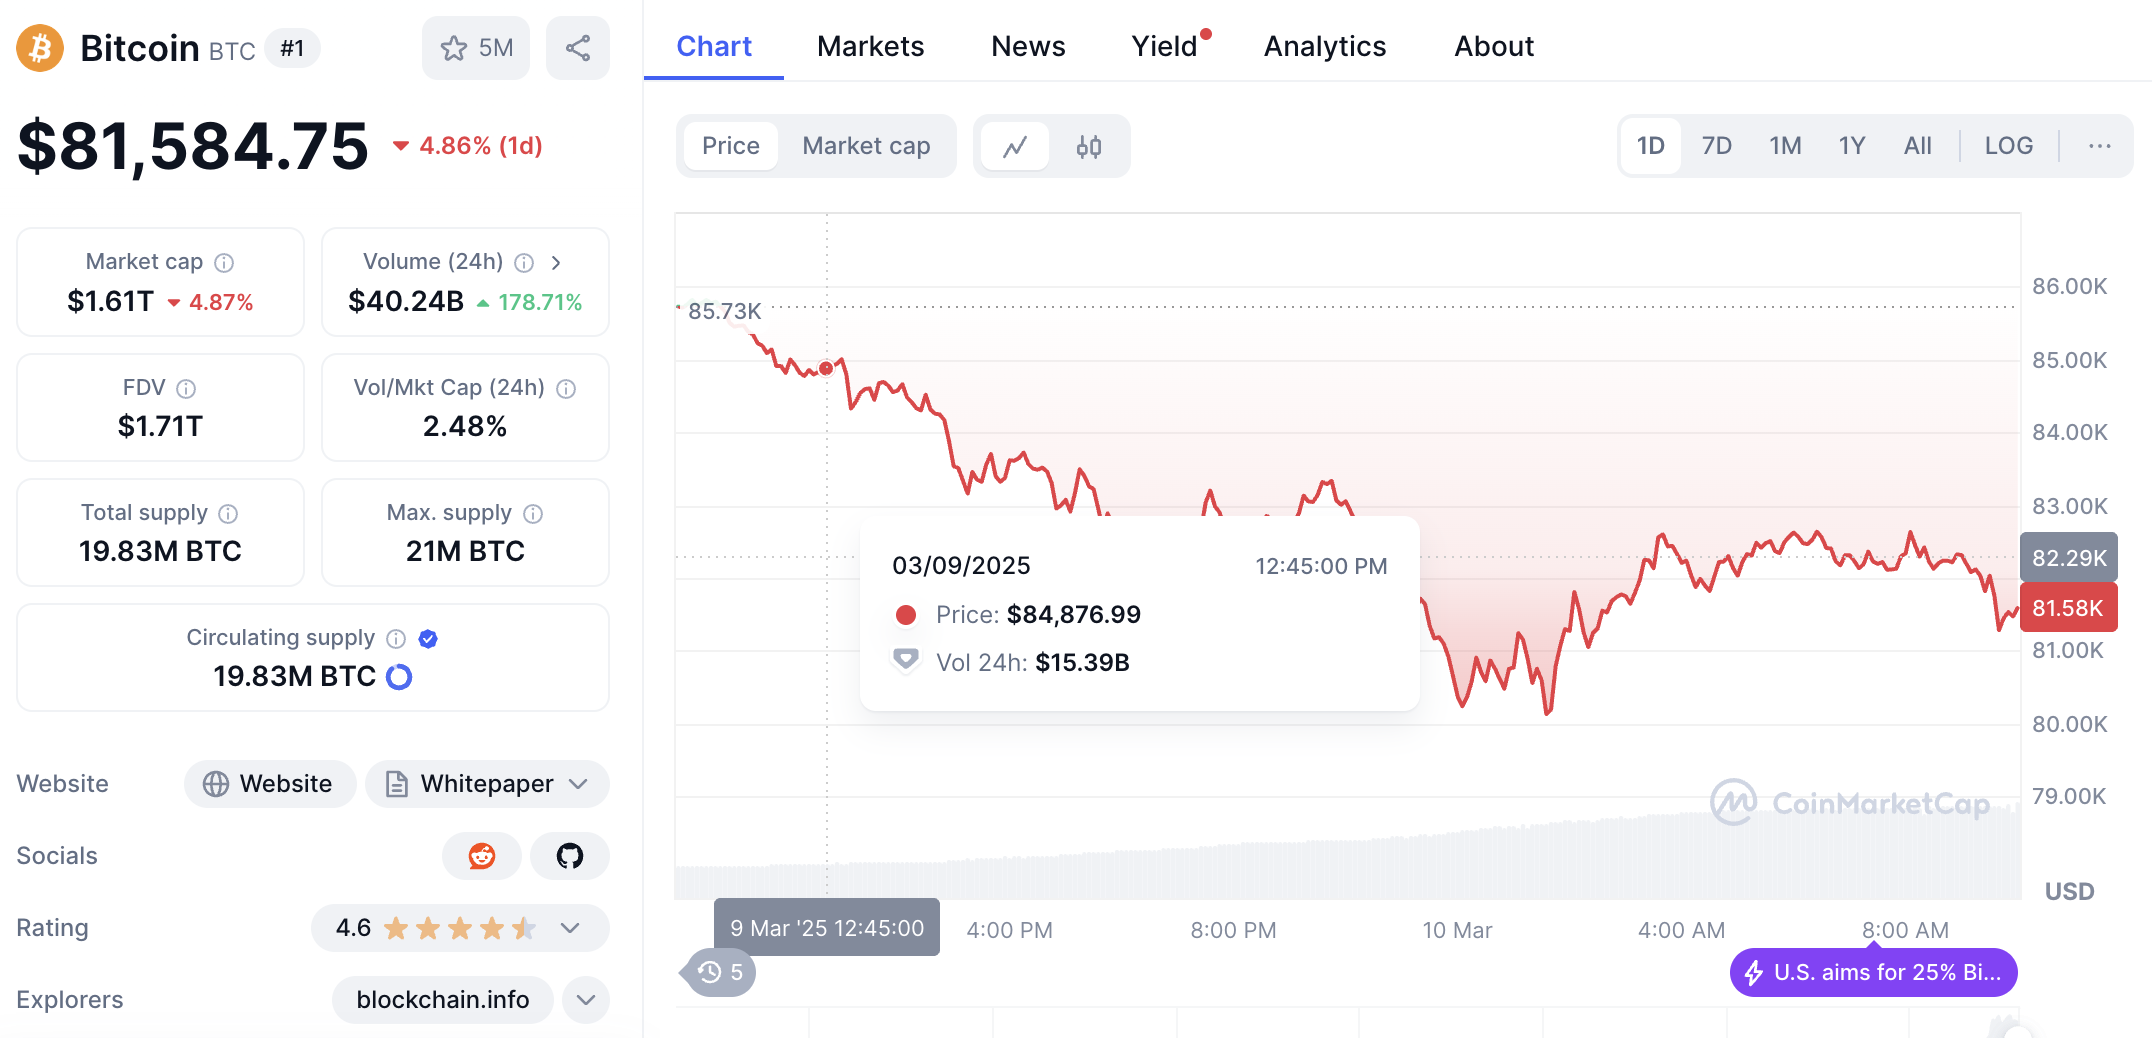Screen dimensions: 2152x1038
Task: Open the blockchain.info explorer link
Action: (443, 1000)
